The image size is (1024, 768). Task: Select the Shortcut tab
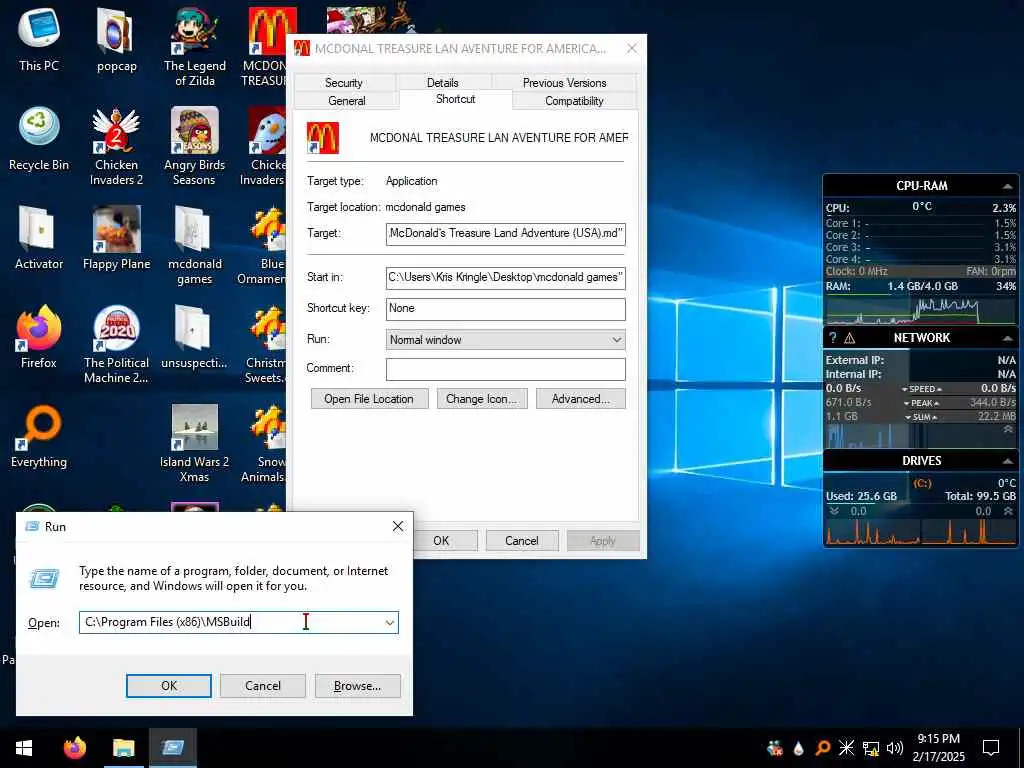tap(456, 99)
